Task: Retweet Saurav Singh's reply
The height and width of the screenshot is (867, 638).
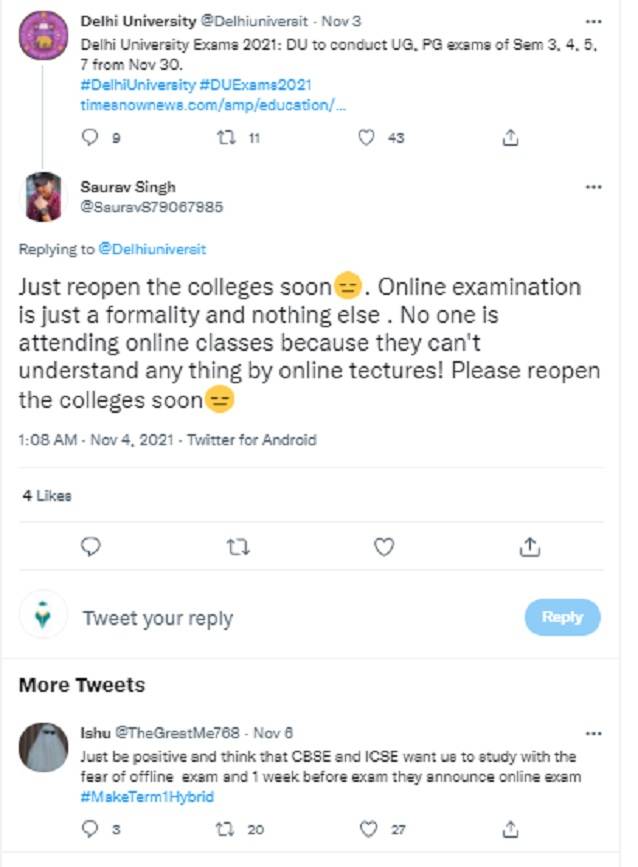Action: 238,546
